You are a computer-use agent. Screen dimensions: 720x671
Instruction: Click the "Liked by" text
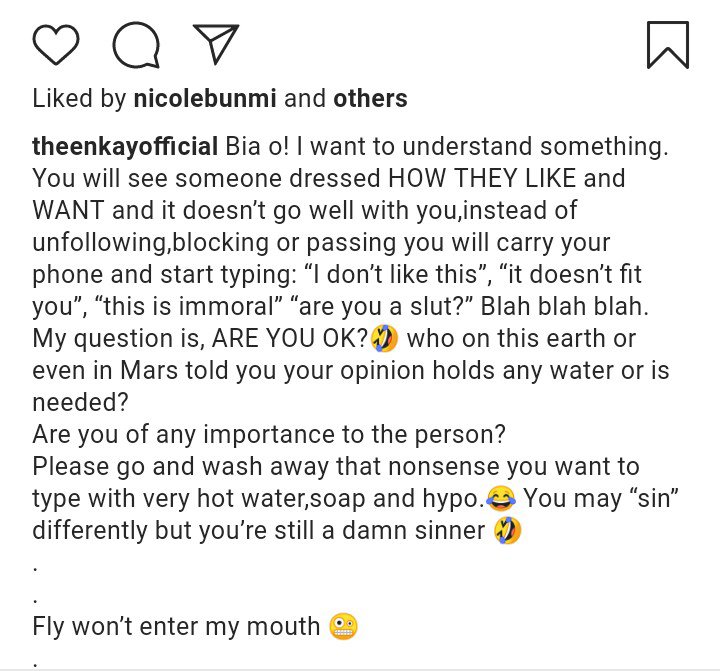pyautogui.click(x=77, y=98)
